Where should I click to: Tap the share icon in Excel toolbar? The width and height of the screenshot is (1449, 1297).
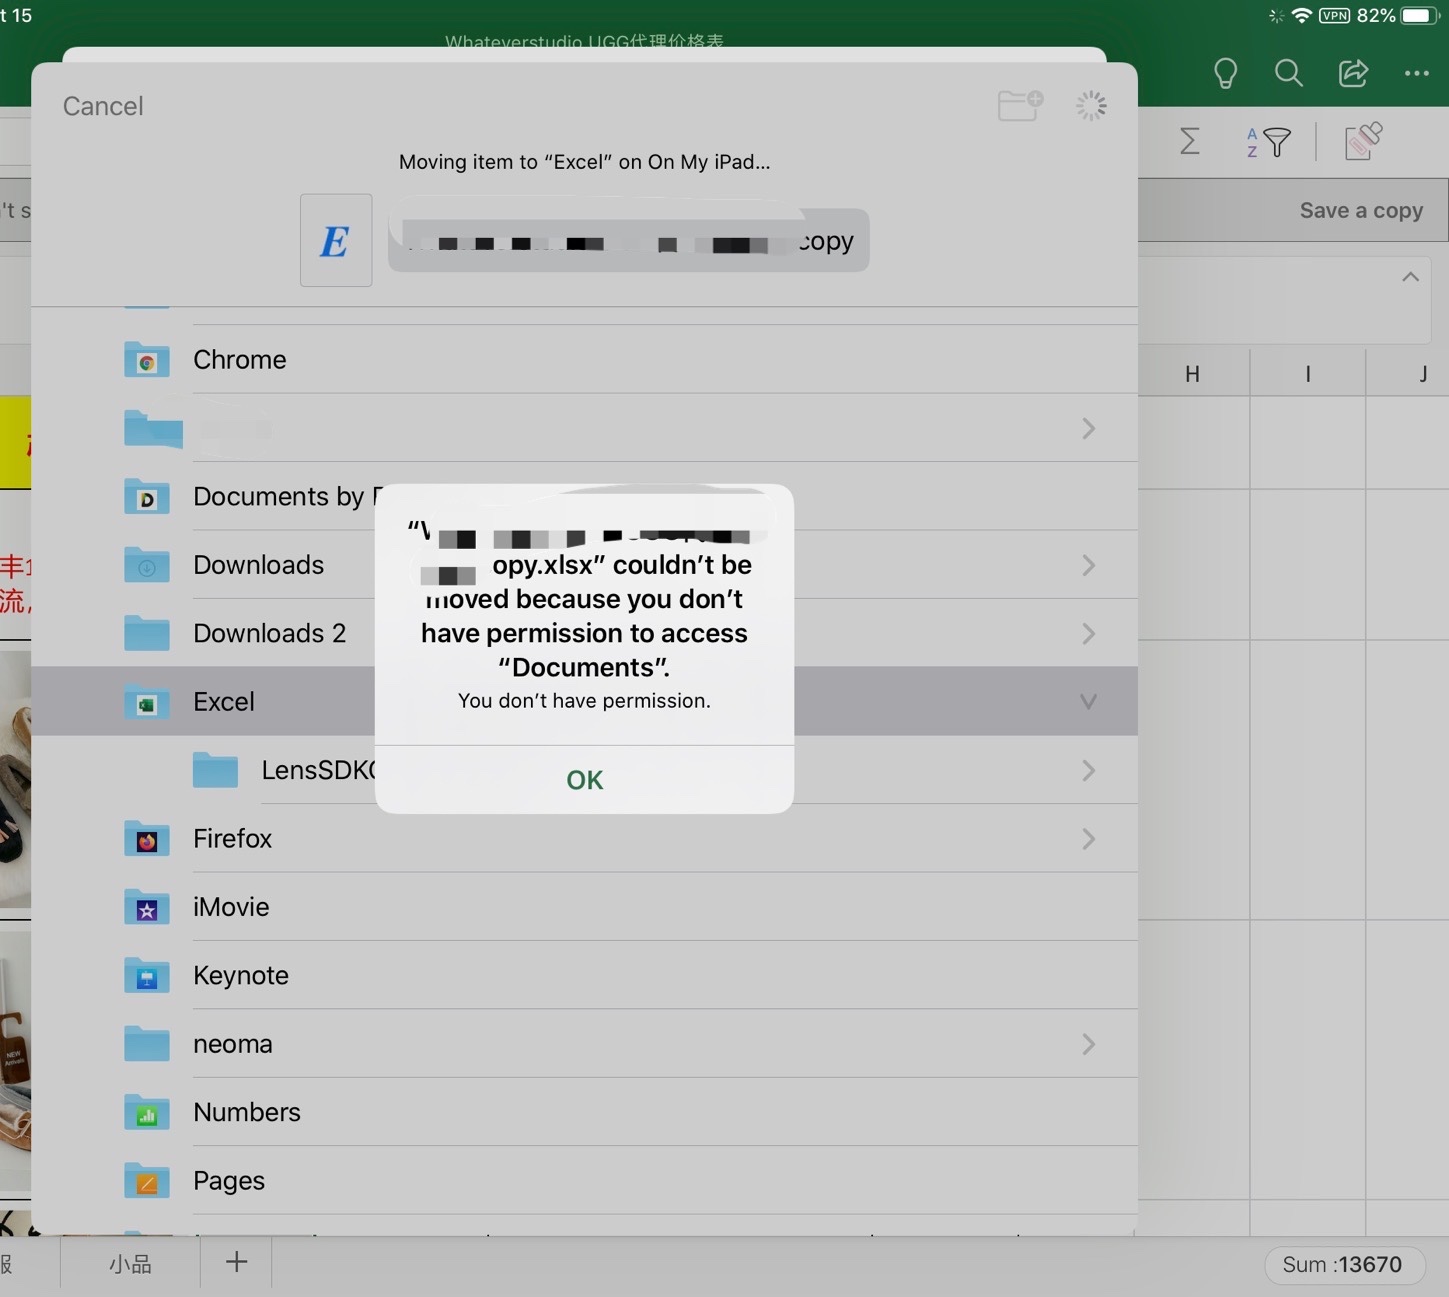pyautogui.click(x=1353, y=73)
